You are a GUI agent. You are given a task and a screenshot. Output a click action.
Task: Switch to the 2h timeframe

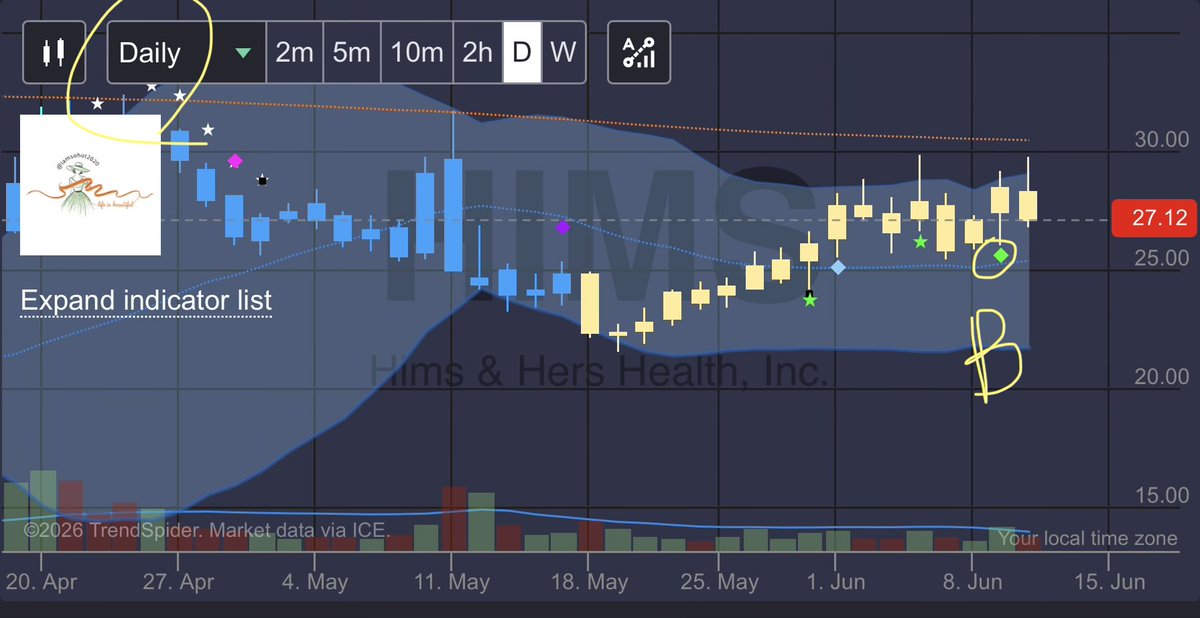tap(477, 52)
